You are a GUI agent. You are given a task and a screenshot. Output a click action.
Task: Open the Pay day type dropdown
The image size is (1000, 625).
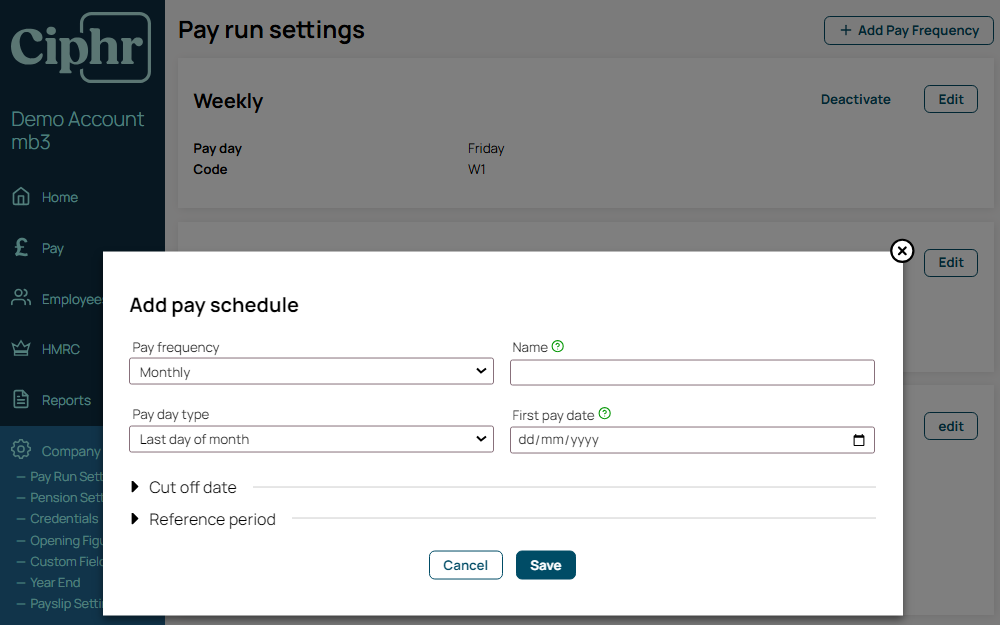tap(311, 439)
